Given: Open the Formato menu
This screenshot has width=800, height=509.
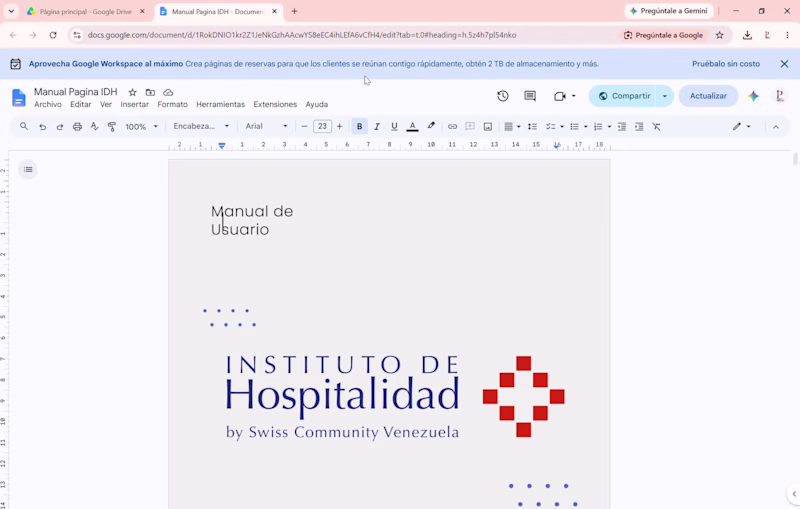Looking at the screenshot, I should coord(172,105).
